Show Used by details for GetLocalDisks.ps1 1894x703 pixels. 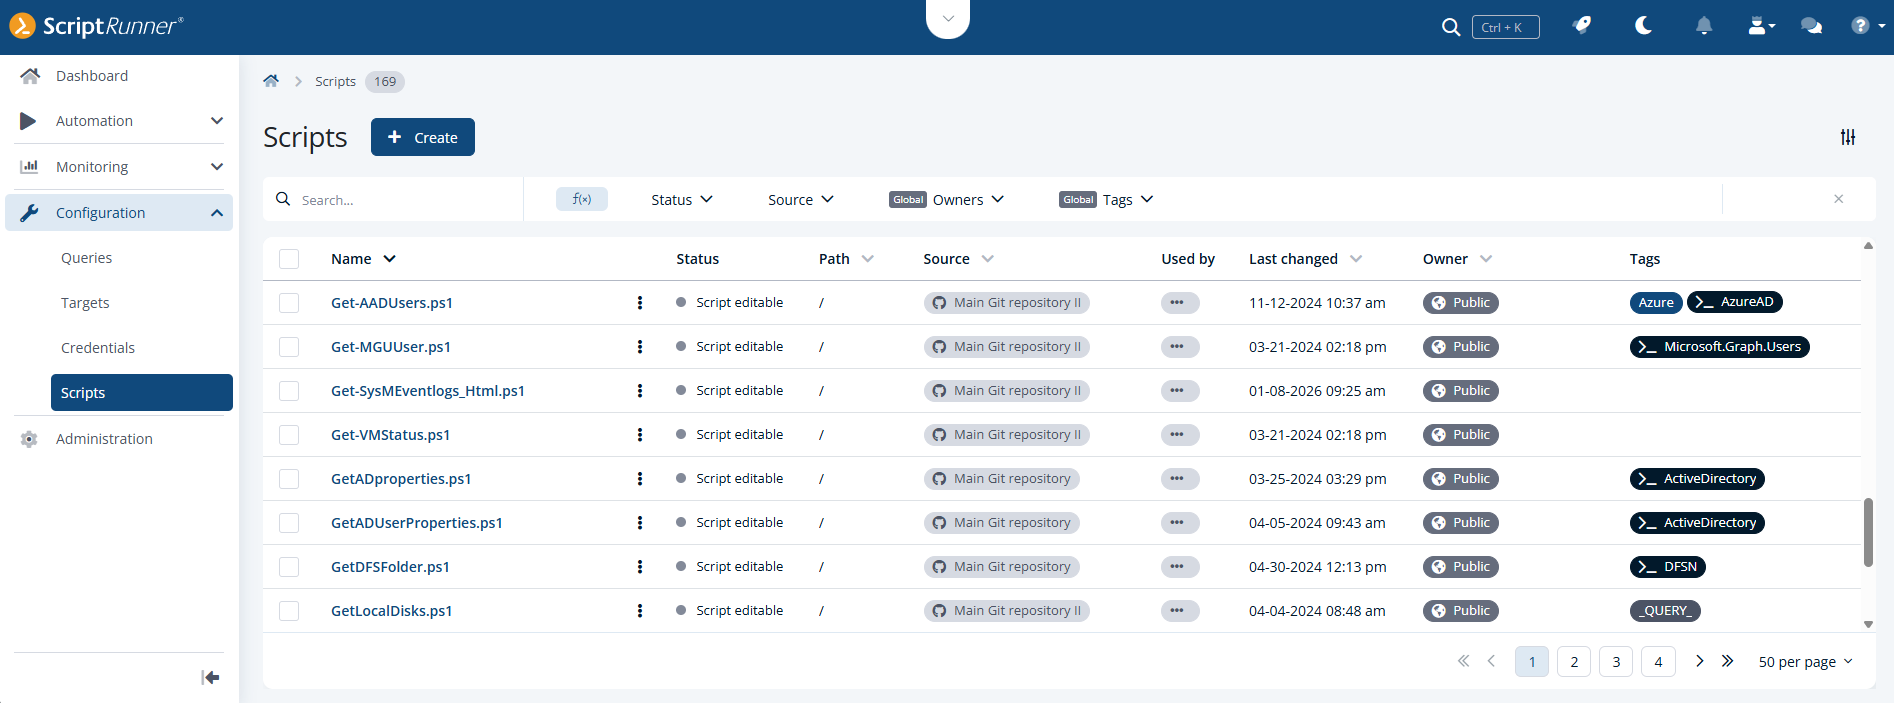1180,611
